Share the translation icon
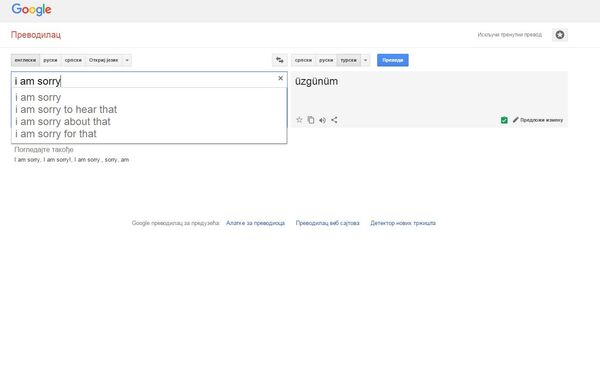The height and width of the screenshot is (374, 600). pyautogui.click(x=334, y=120)
